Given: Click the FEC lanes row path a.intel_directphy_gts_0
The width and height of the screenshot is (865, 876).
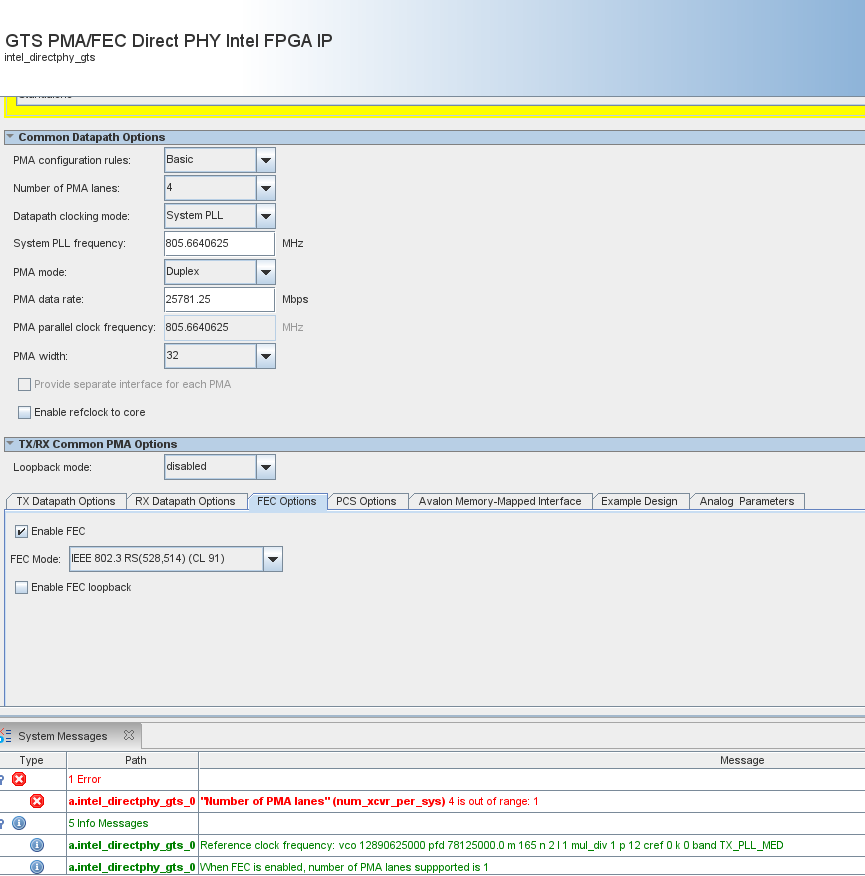Looking at the screenshot, I should click(x=132, y=867).
